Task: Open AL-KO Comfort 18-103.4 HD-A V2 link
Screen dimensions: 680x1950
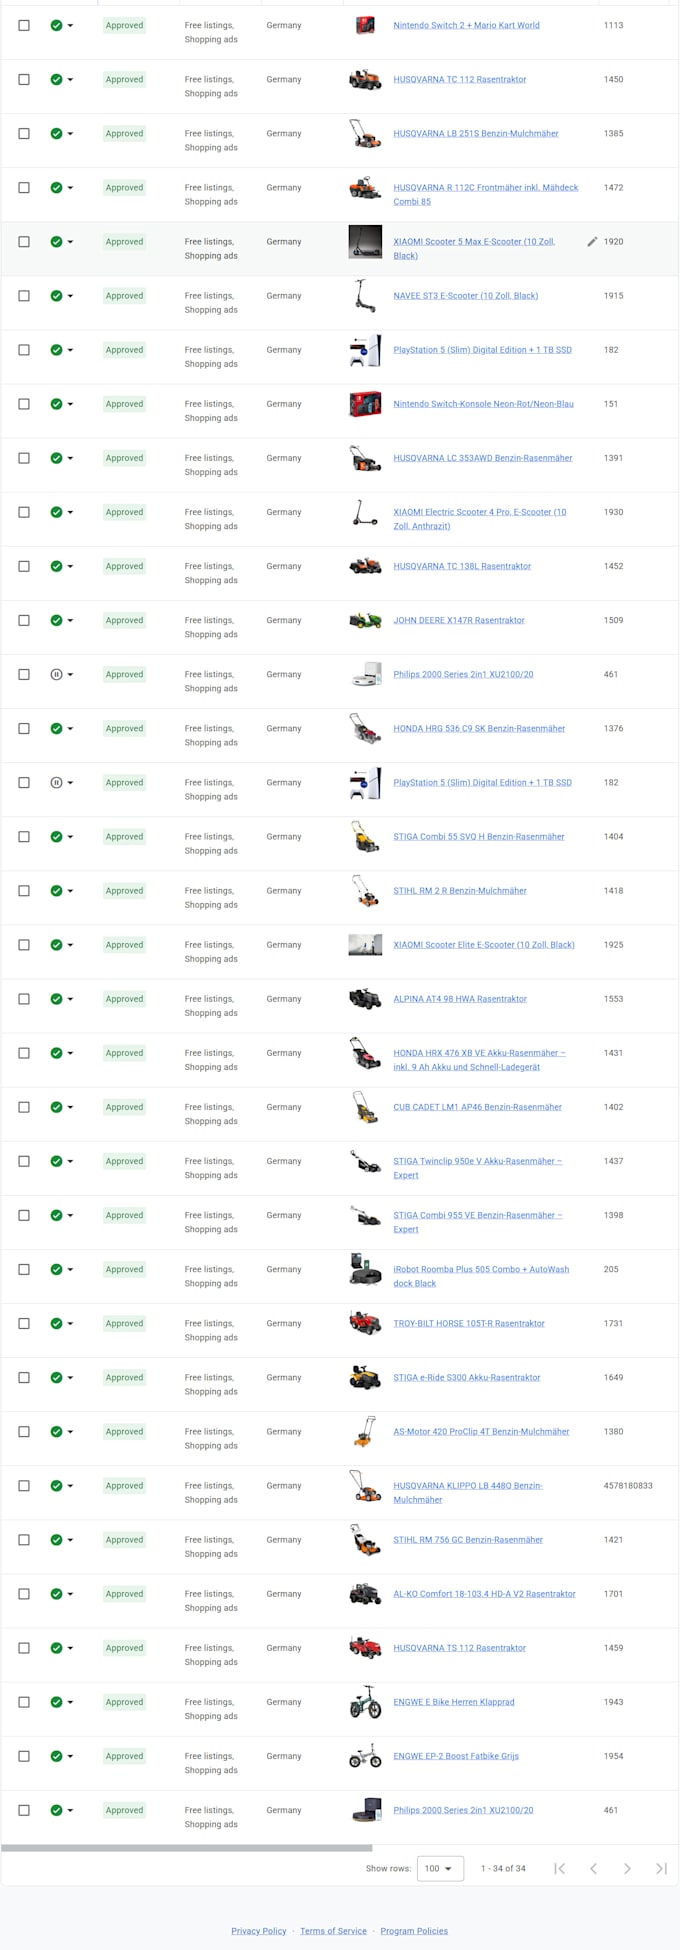Action: (484, 1594)
